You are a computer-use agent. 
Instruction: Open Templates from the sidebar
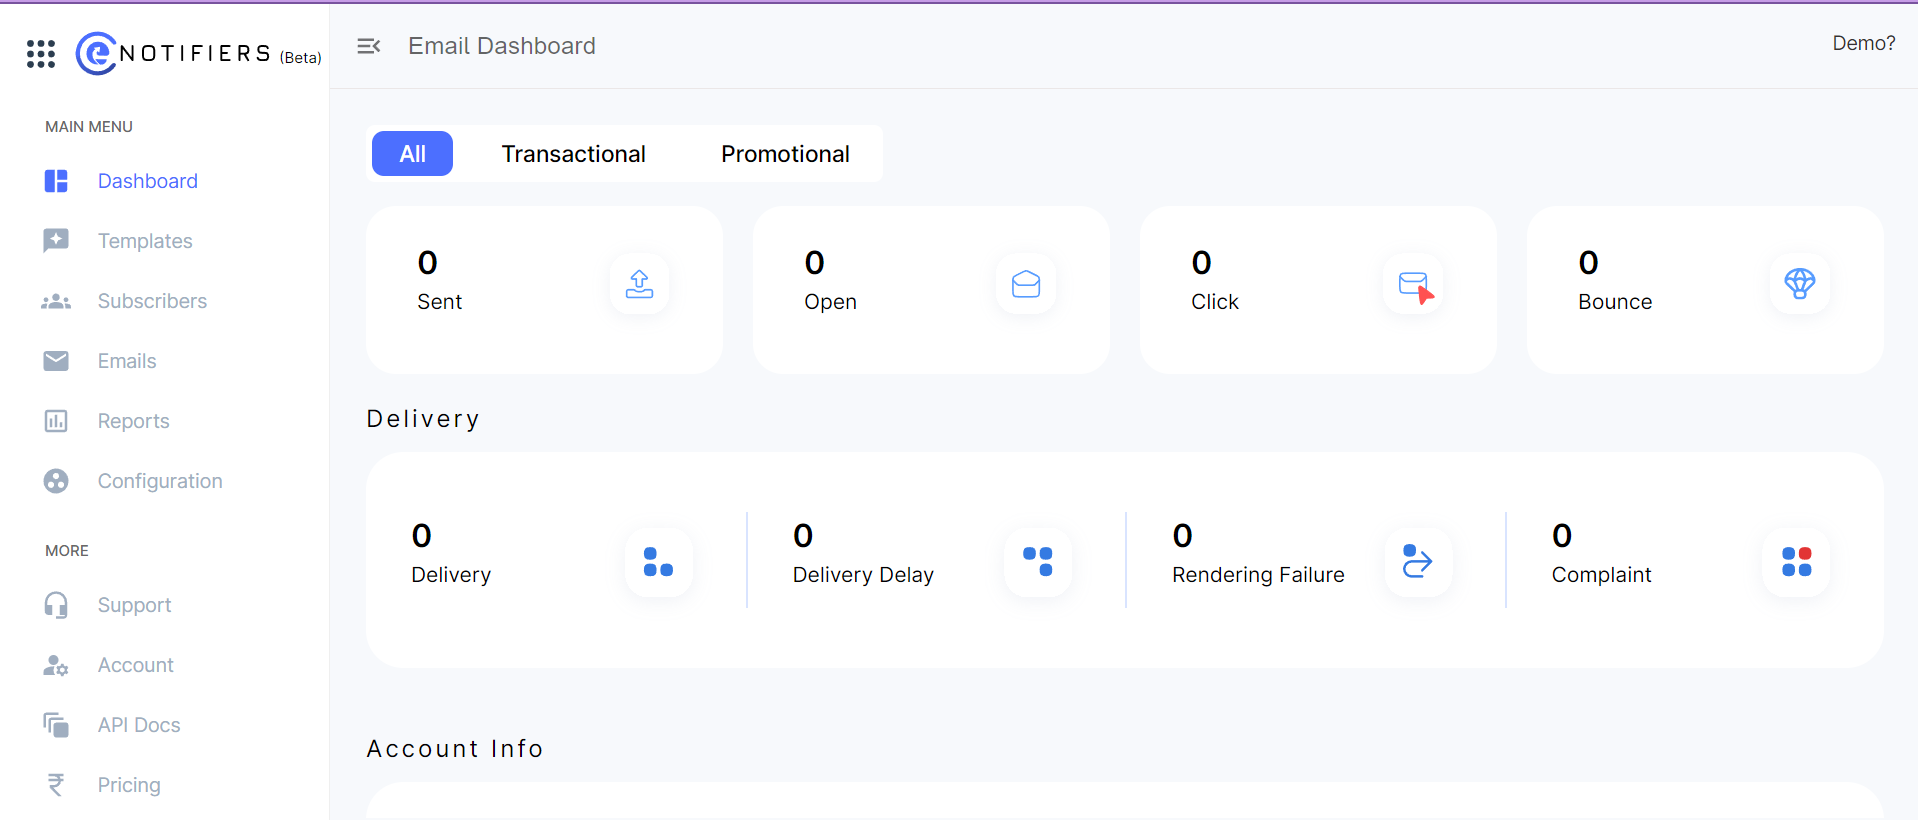pos(144,241)
